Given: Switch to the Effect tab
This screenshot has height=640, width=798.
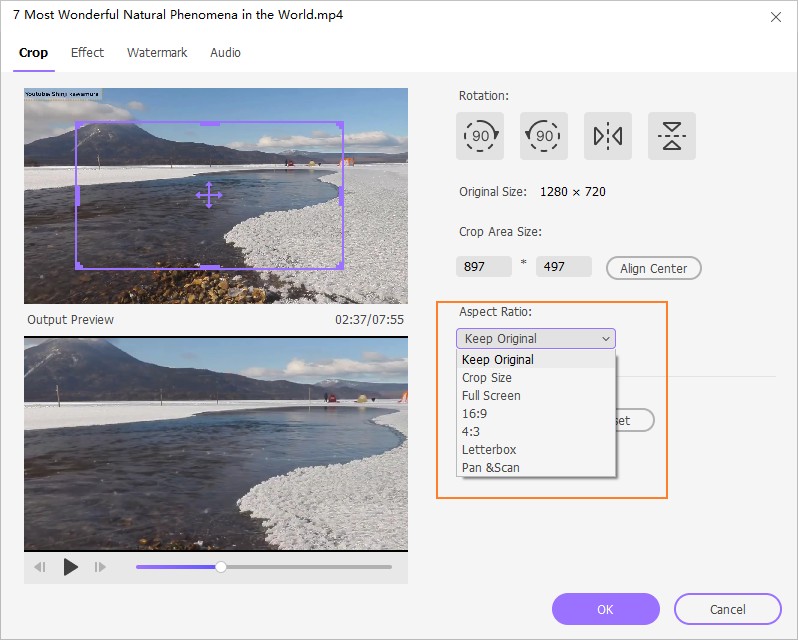Looking at the screenshot, I should [x=87, y=53].
